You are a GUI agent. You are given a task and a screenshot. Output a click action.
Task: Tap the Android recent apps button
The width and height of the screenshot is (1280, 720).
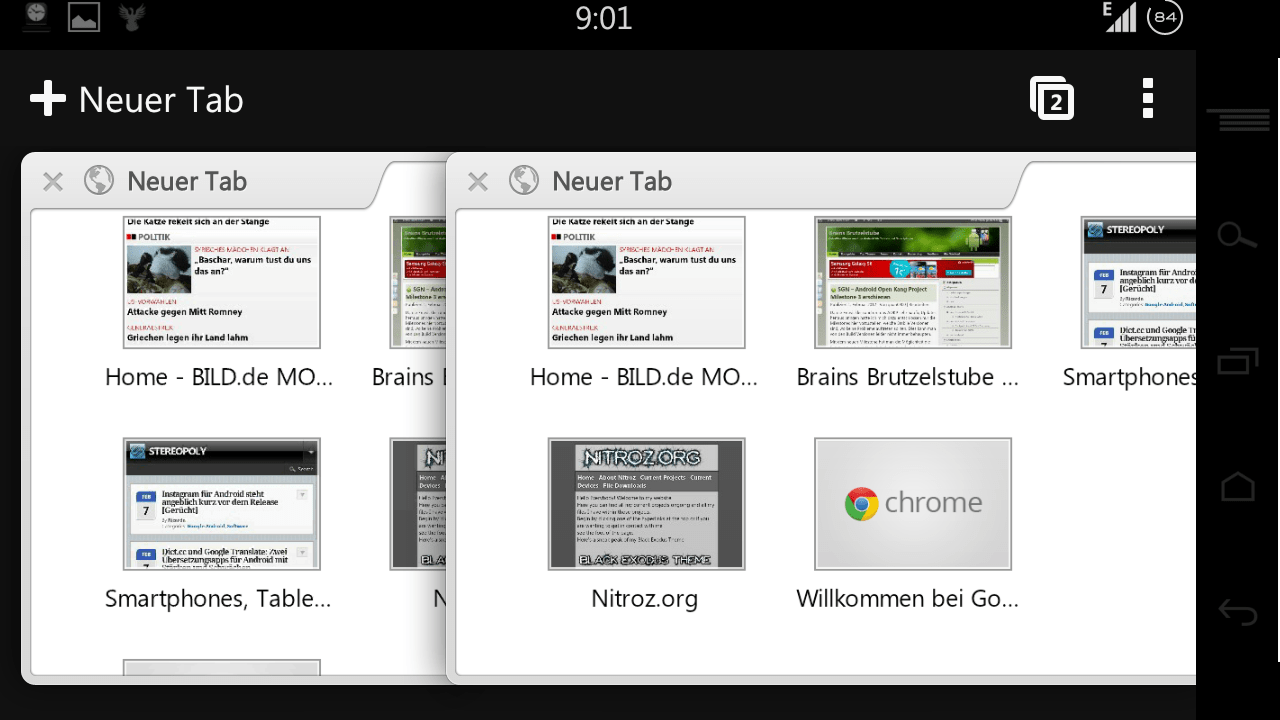point(1238,360)
